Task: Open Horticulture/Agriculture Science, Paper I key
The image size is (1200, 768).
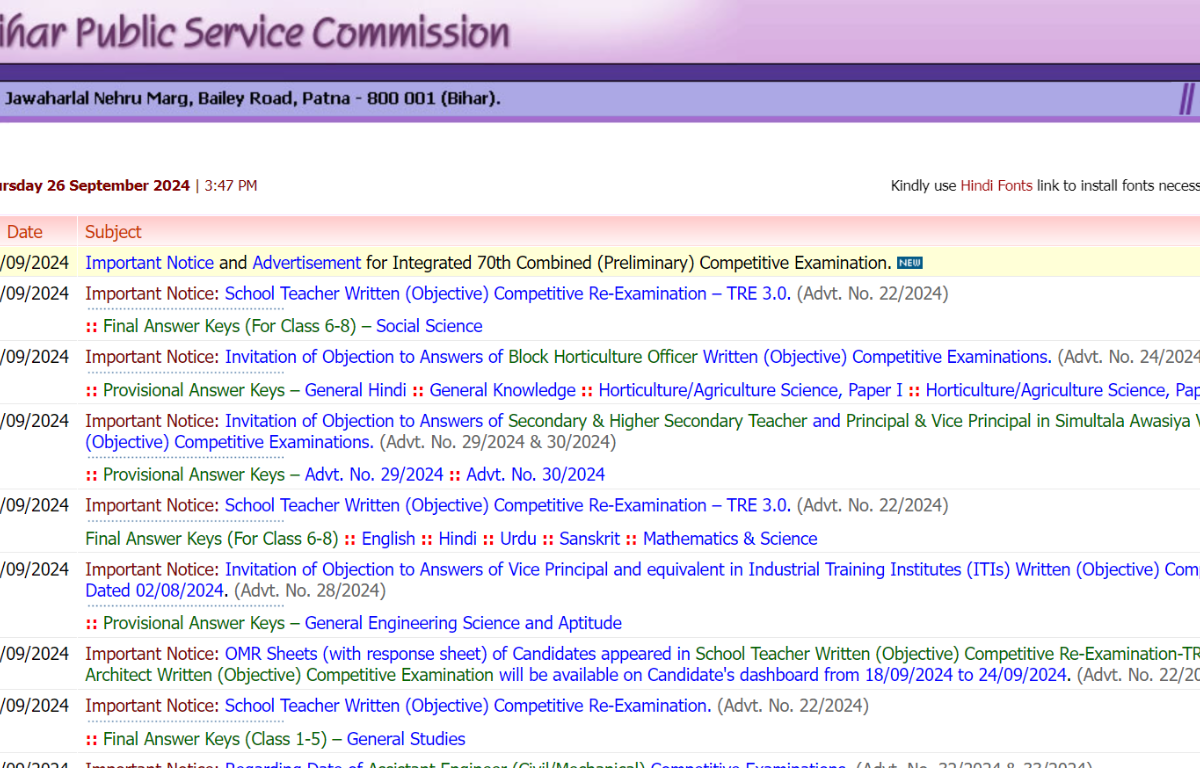Action: [750, 390]
